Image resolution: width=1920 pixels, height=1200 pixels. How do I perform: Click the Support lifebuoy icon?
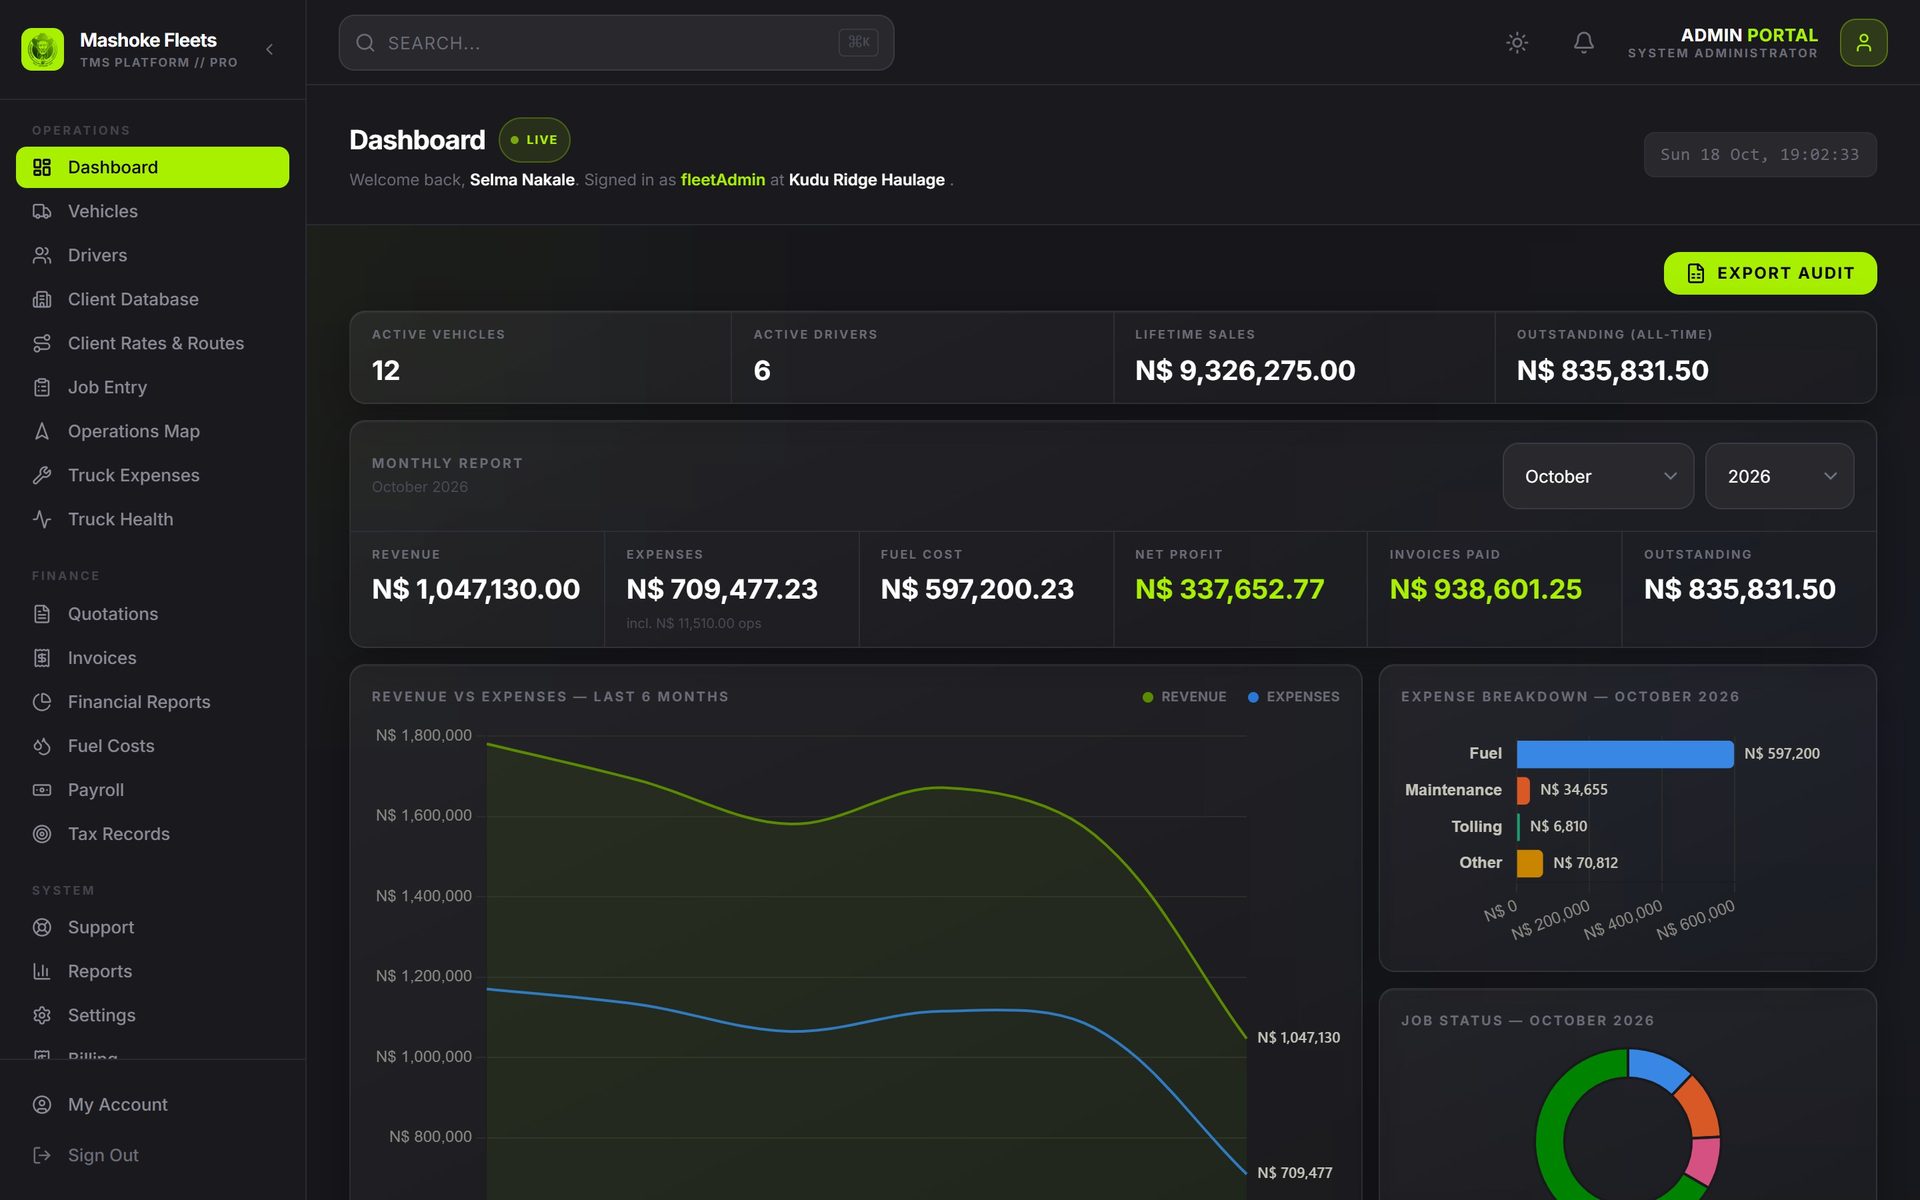[42, 927]
